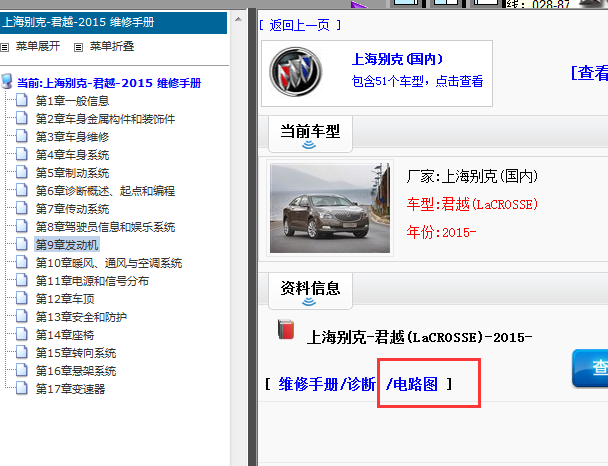Click the page icon for 第10章暖风、通风与空调系统
The width and height of the screenshot is (608, 466).
click(22, 262)
